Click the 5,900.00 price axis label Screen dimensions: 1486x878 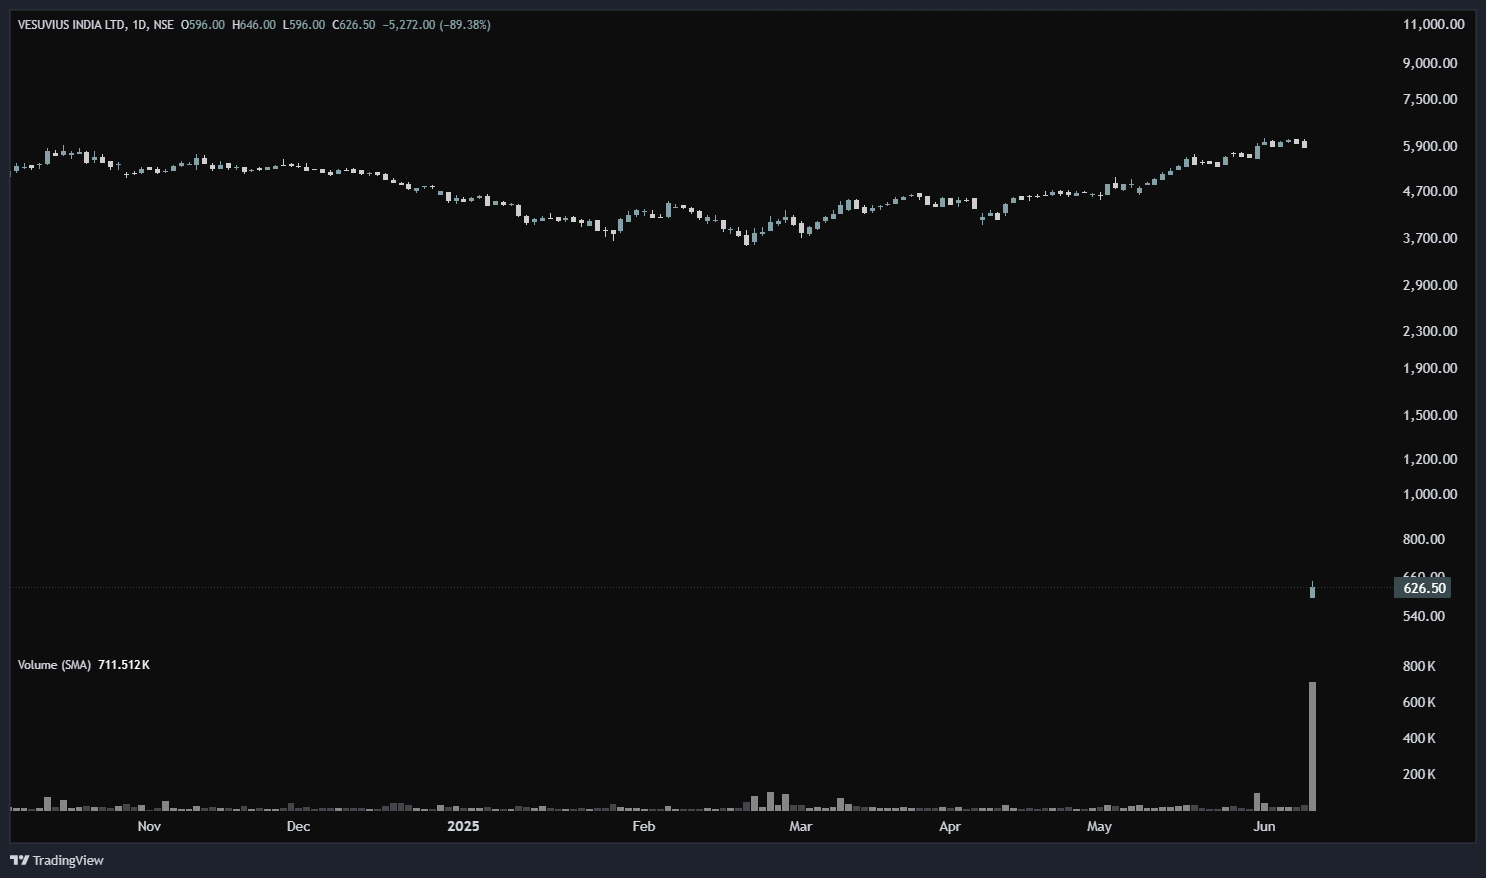(x=1430, y=146)
